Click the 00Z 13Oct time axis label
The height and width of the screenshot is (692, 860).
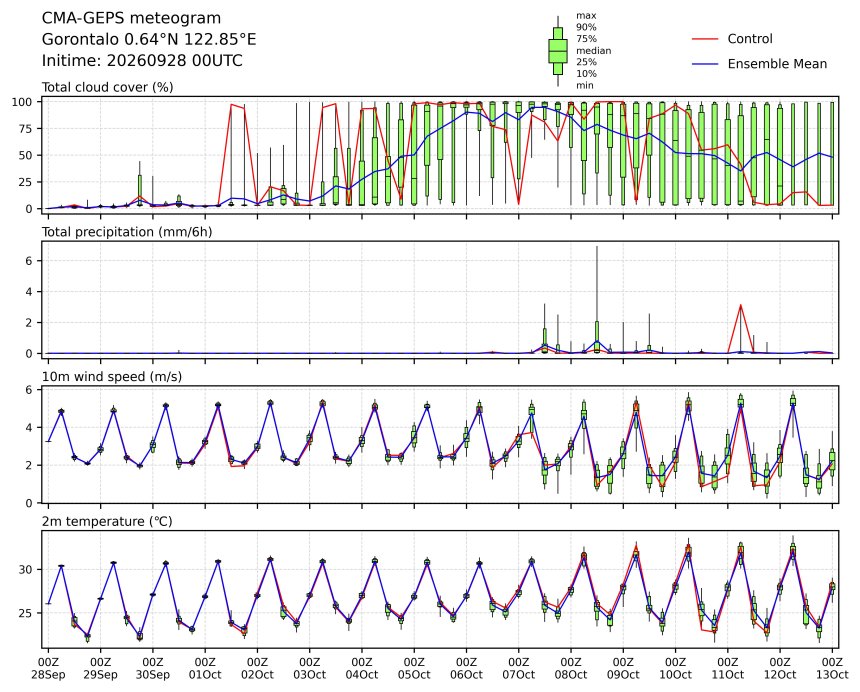coord(832,668)
